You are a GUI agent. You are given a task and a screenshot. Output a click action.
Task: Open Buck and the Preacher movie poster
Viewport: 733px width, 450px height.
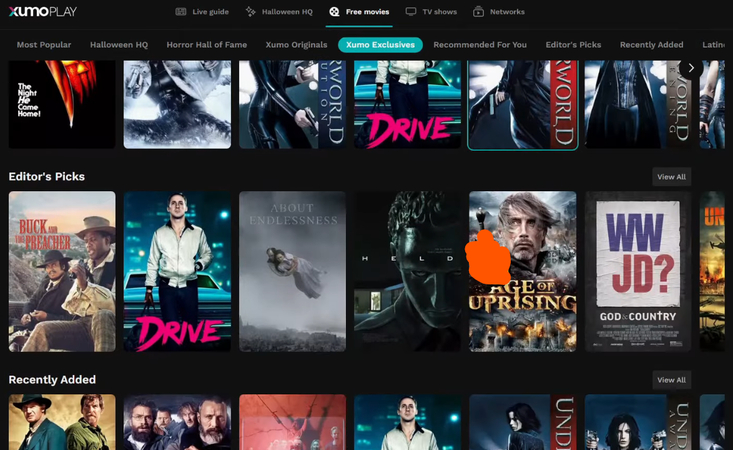pyautogui.click(x=62, y=271)
